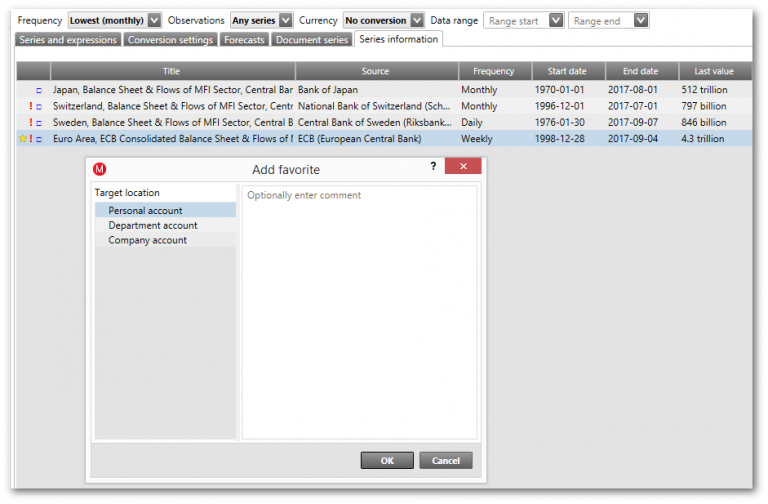Select Company account as target location

pos(148,240)
